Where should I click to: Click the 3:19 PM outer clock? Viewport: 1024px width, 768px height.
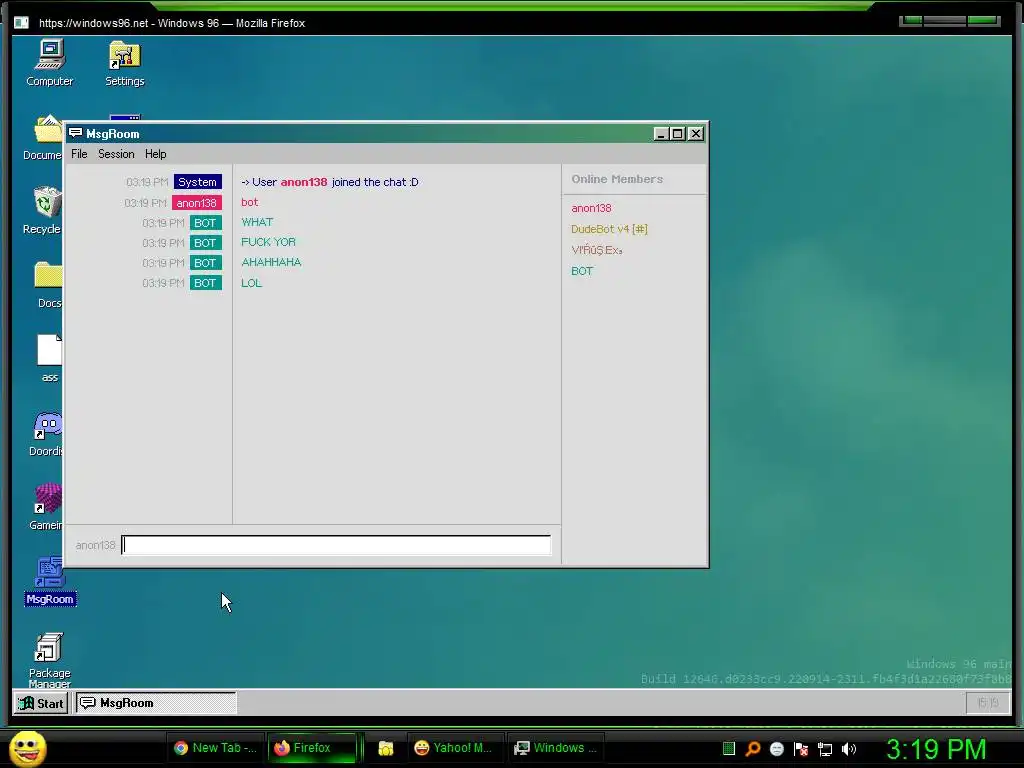(936, 749)
